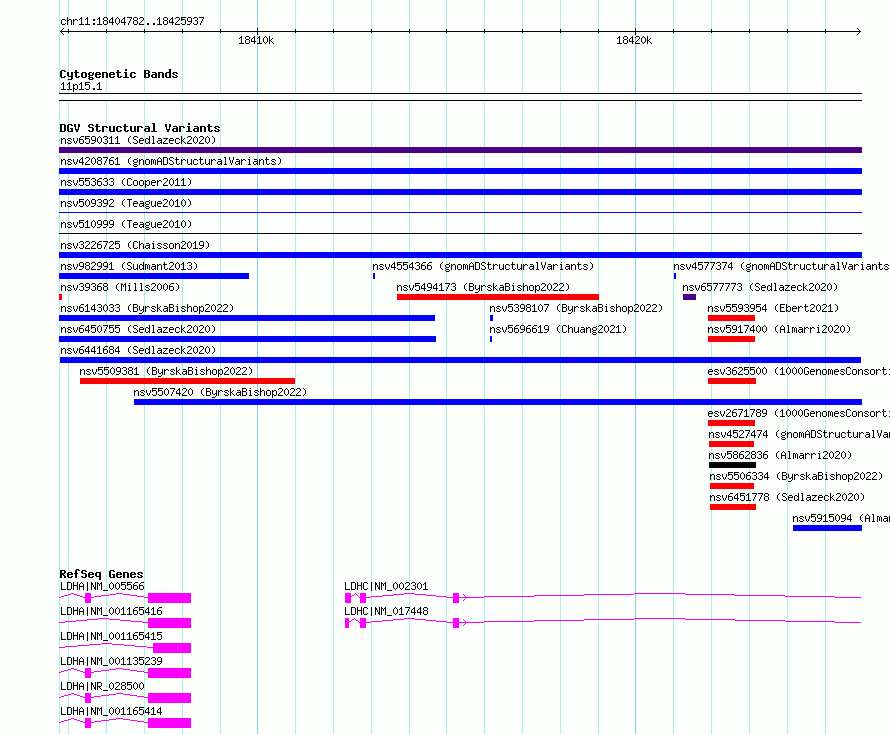Click the nsv553633 (Cooper2011) label
890x734 pixels.
click(x=126, y=182)
